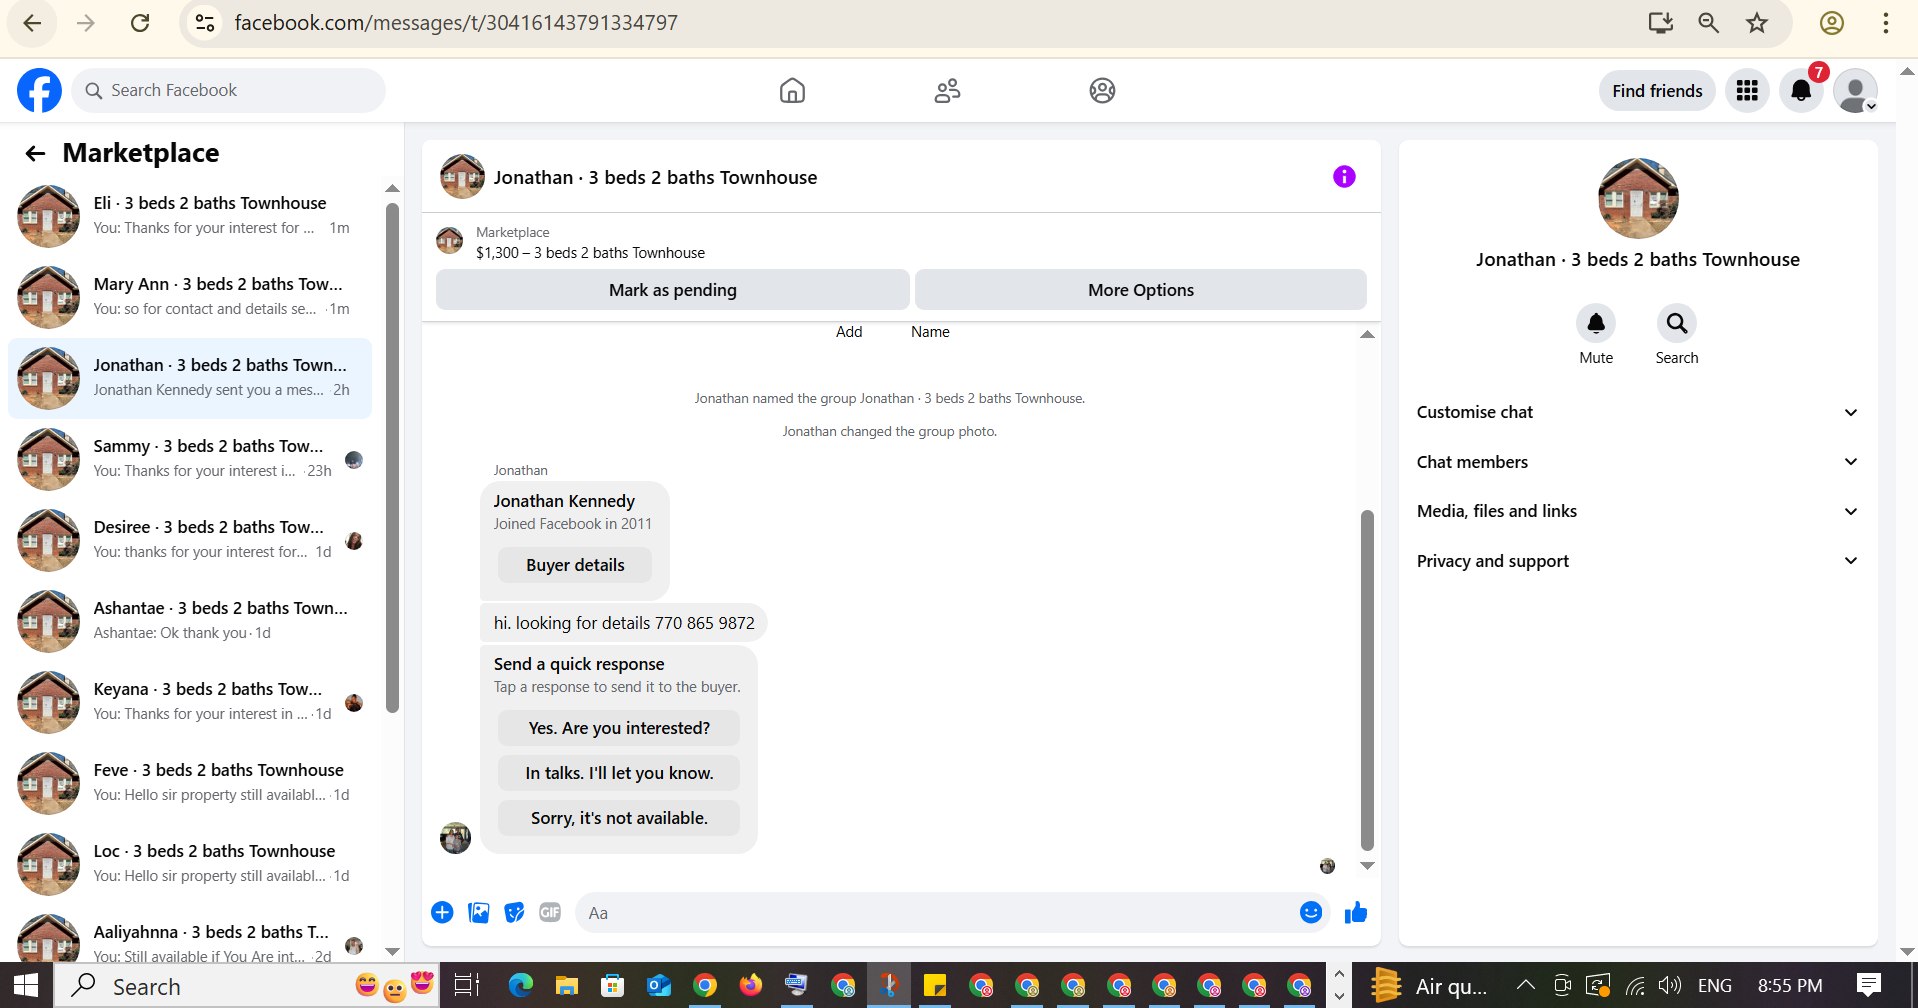
Task: Expand Media, files and links section
Action: coord(1637,511)
